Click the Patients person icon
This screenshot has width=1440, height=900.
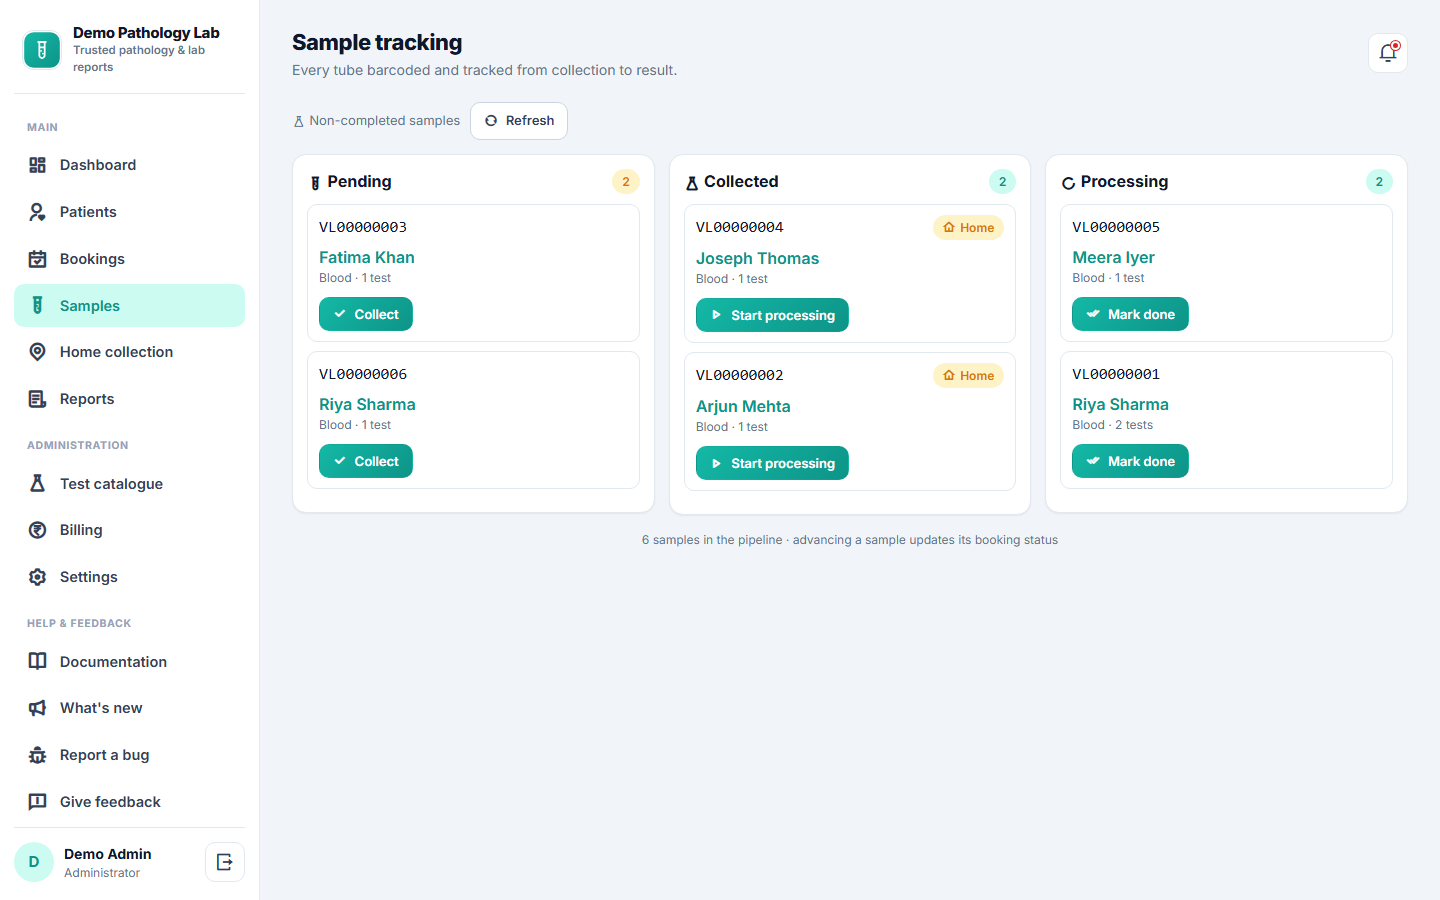[37, 212]
